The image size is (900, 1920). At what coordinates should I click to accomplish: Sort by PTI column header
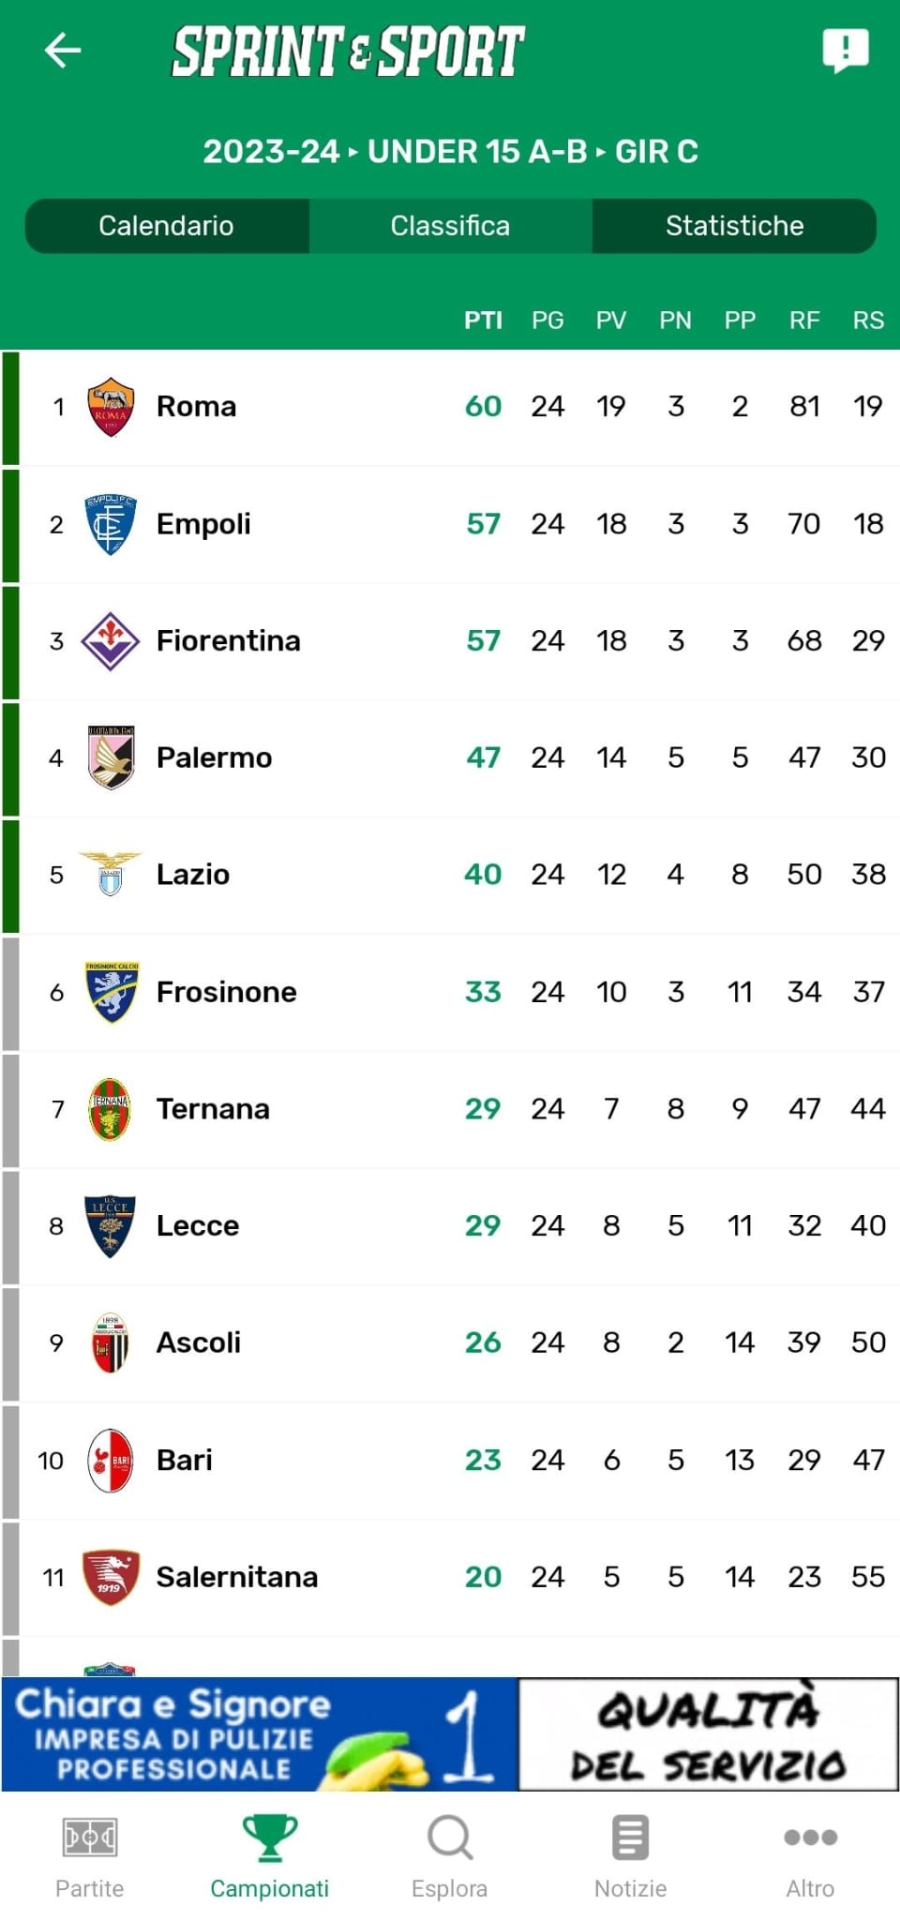pyautogui.click(x=483, y=321)
